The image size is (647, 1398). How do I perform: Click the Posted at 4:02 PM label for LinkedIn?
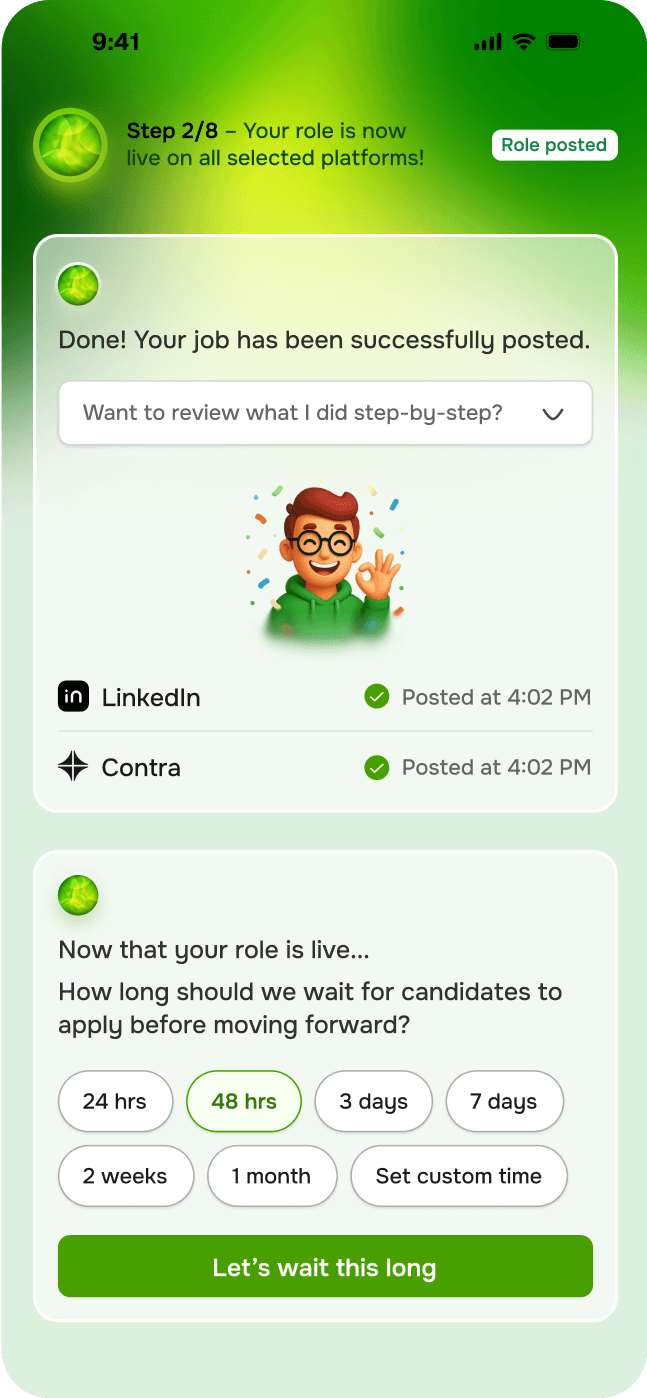[495, 697]
